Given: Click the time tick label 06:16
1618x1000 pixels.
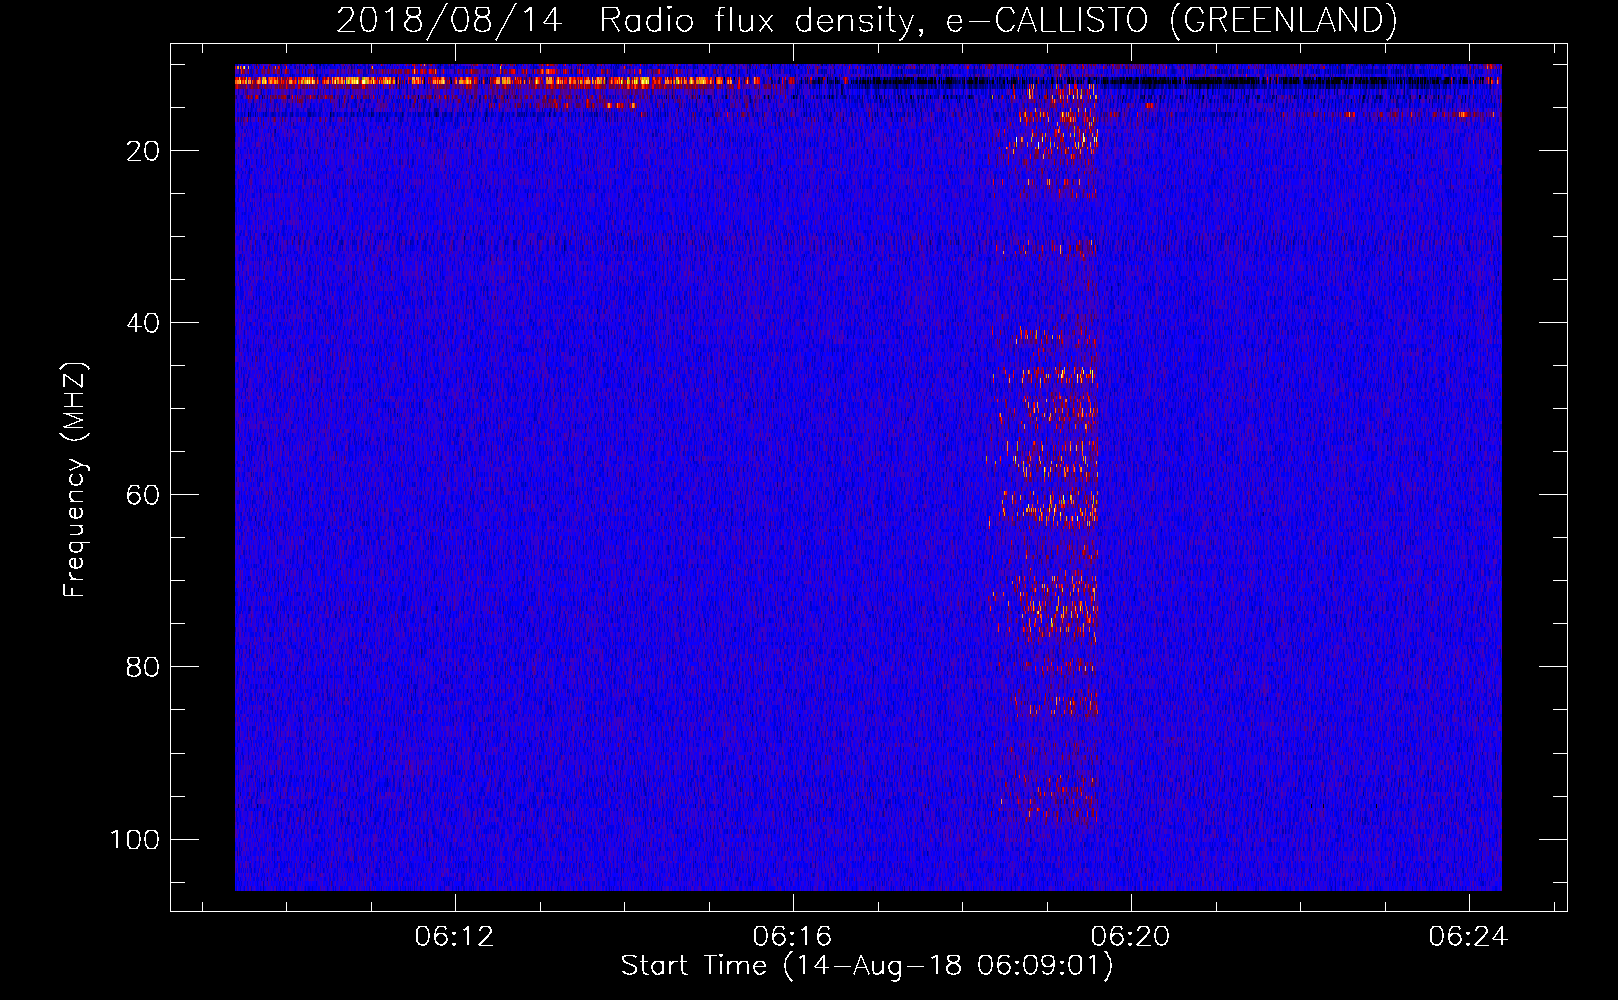Looking at the screenshot, I should 793,937.
